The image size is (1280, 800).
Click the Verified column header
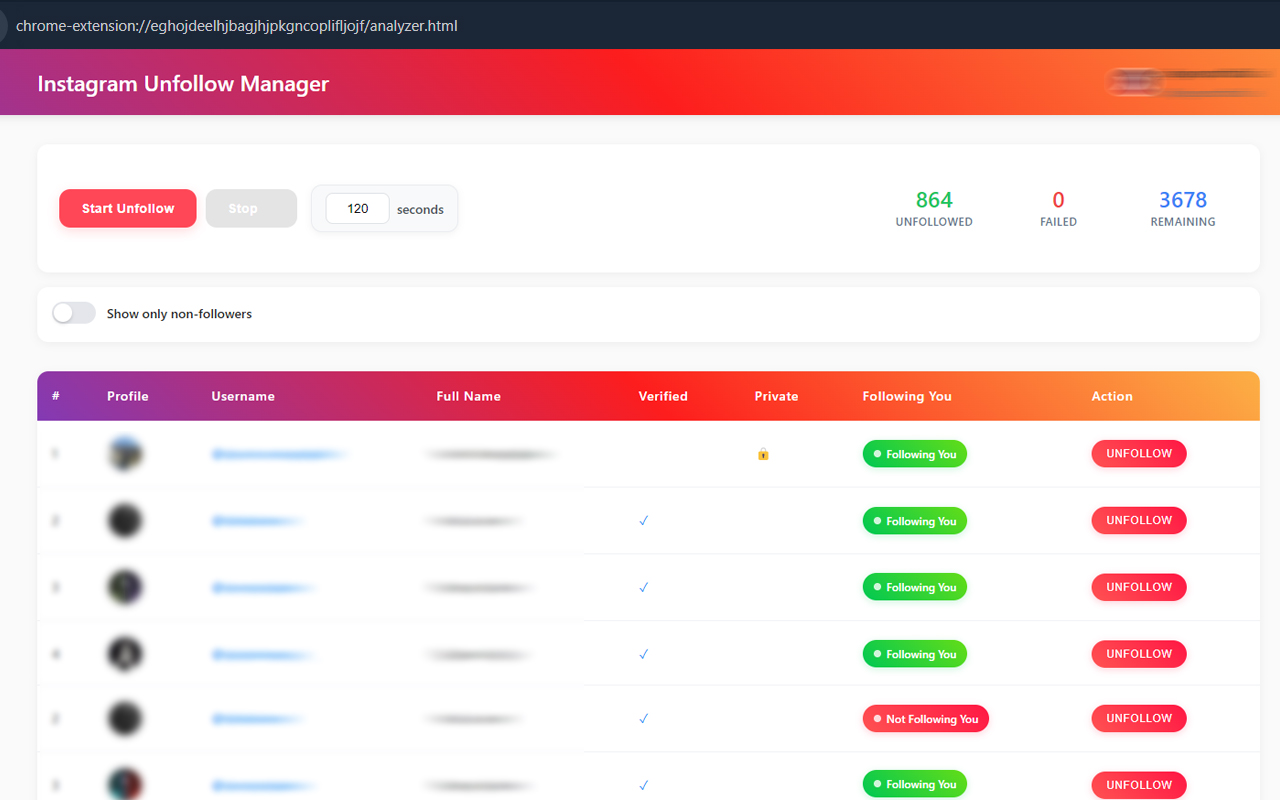click(663, 396)
